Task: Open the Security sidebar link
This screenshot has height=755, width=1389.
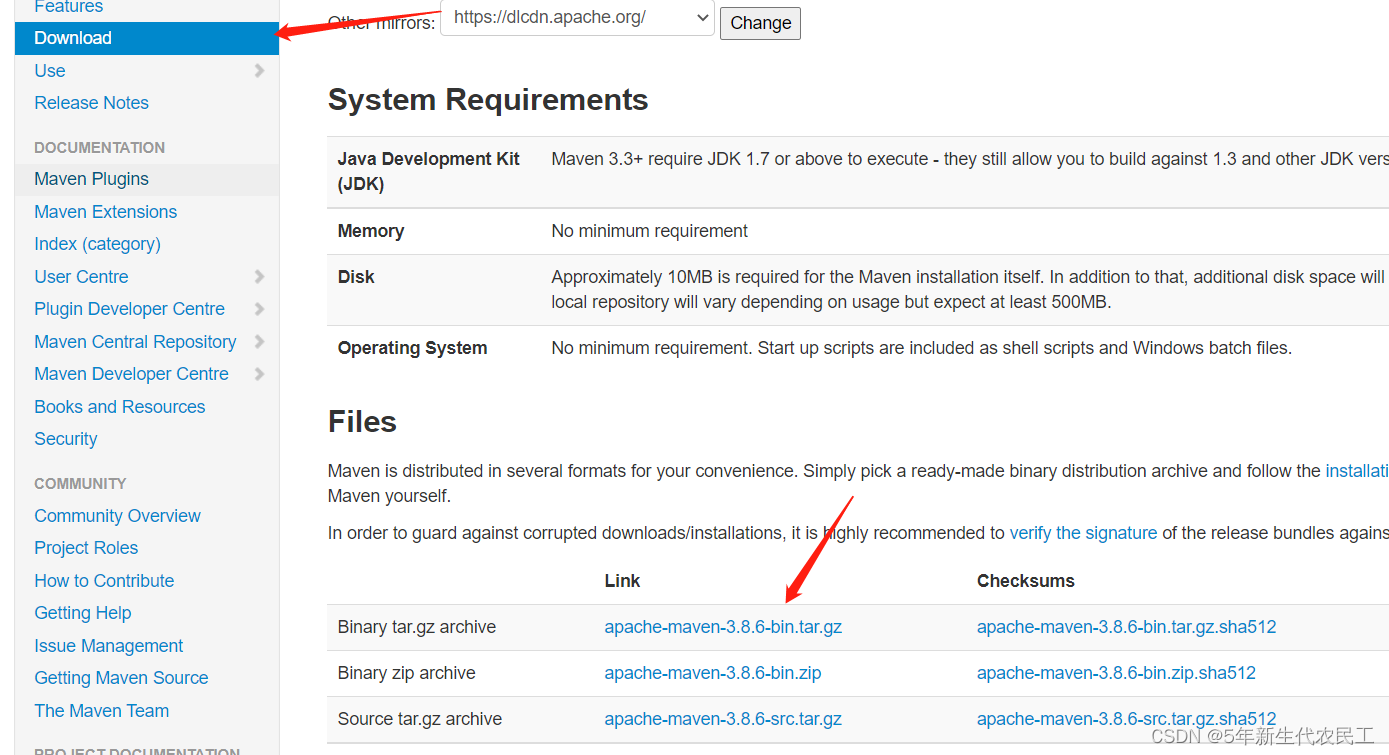Action: tap(65, 439)
